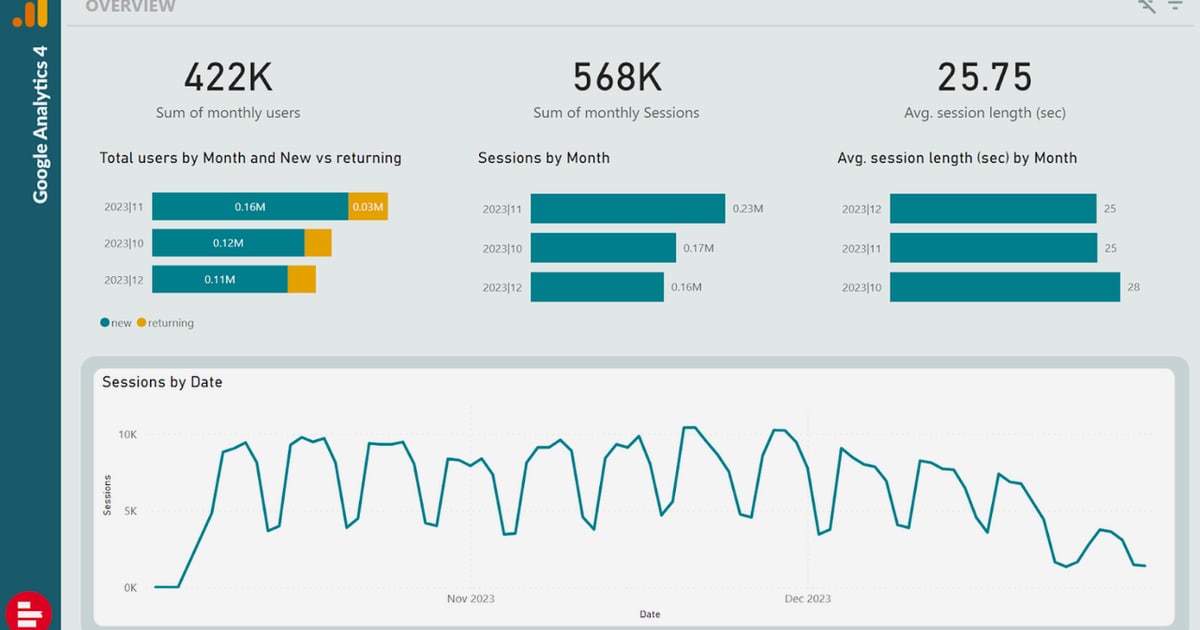Click the '0K' y-axis label

[131, 588]
